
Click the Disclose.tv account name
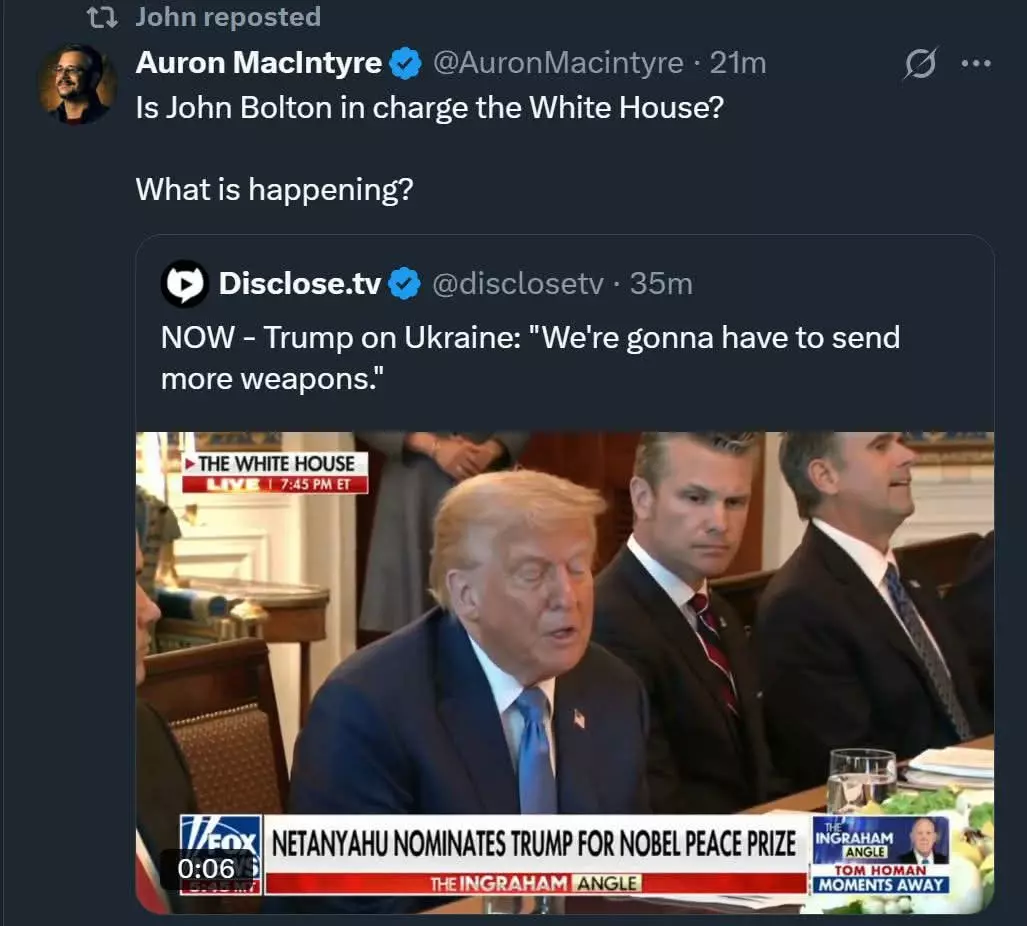tap(299, 284)
